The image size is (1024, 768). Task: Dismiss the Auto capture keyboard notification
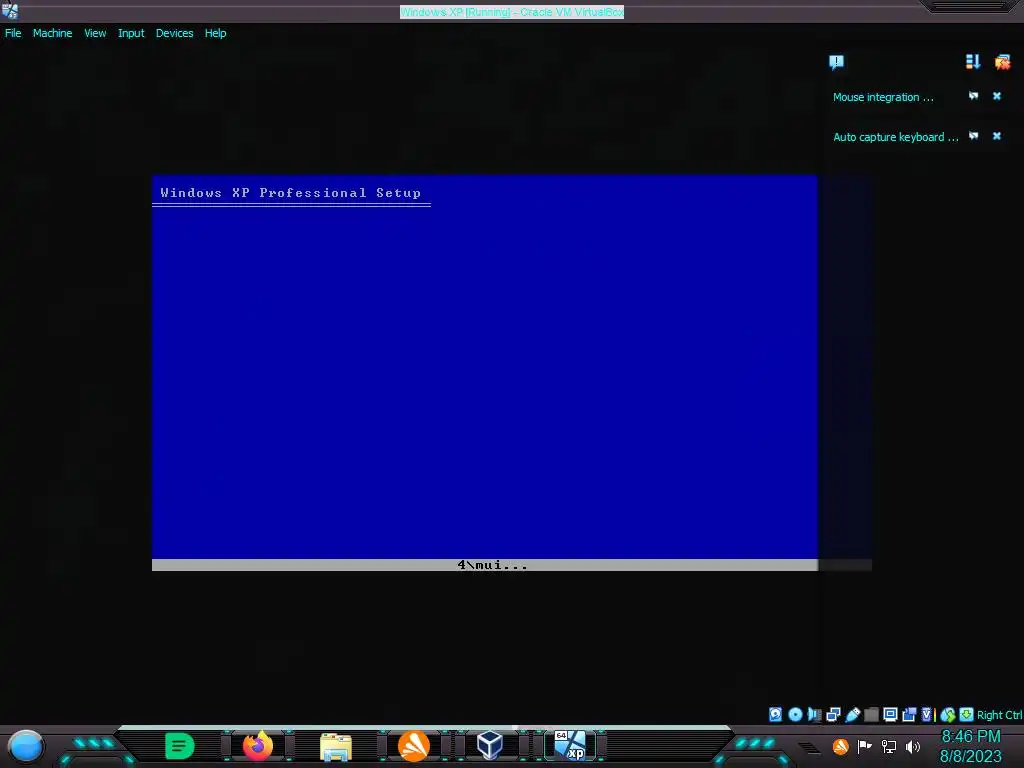[x=997, y=136]
